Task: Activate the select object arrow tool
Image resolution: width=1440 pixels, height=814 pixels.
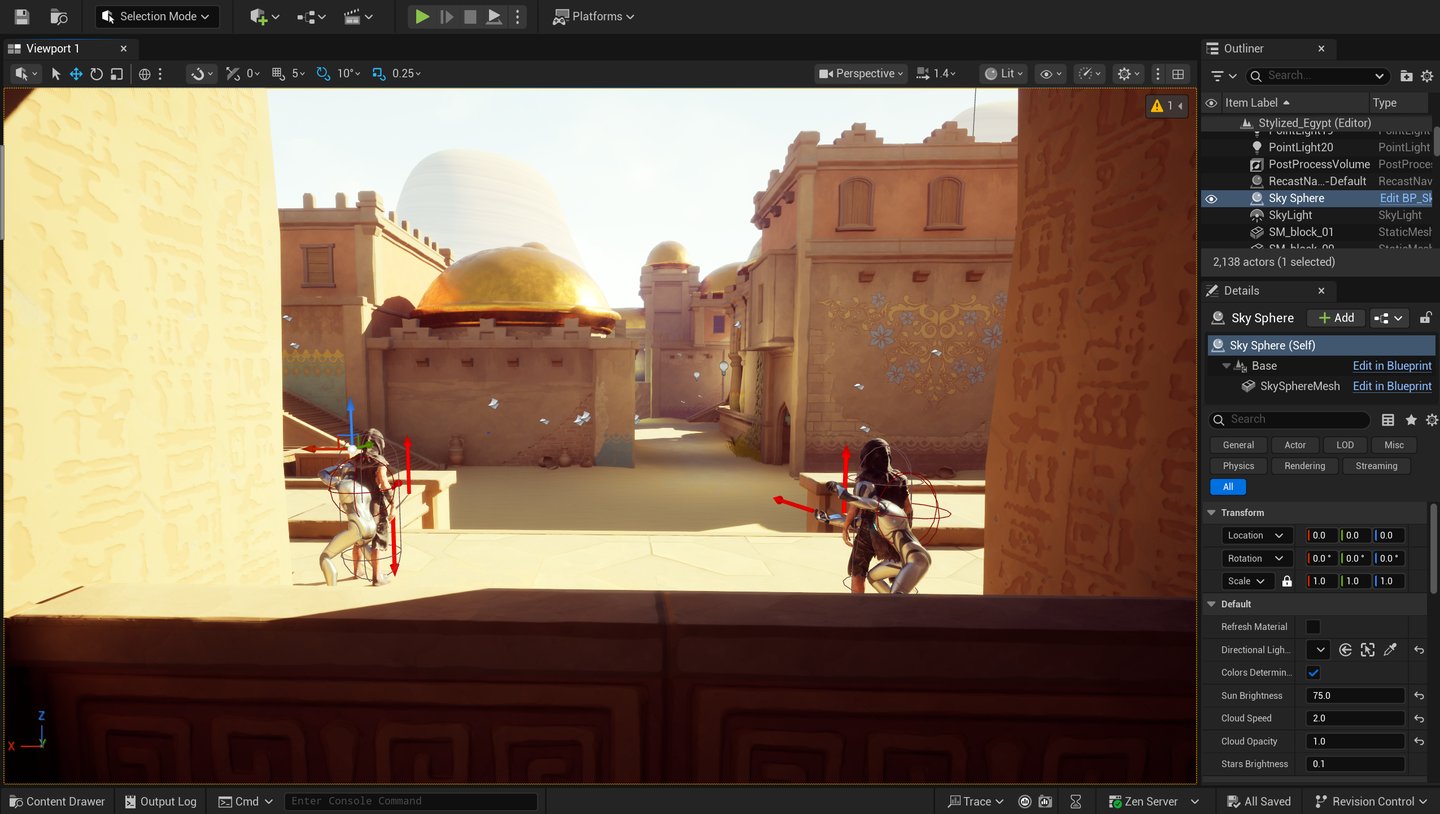Action: [x=56, y=74]
